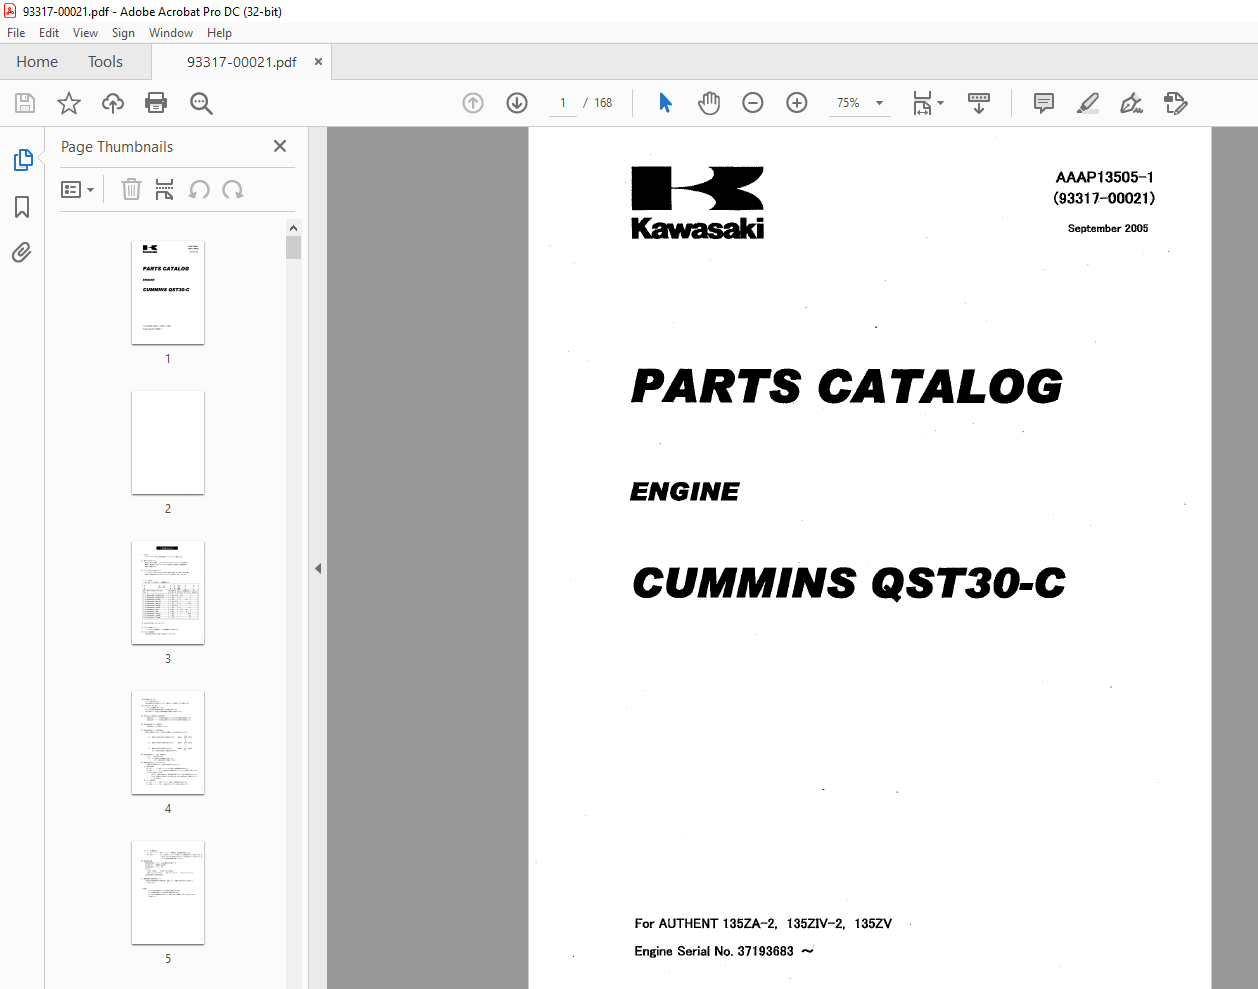Click the Save file icon

click(25, 103)
